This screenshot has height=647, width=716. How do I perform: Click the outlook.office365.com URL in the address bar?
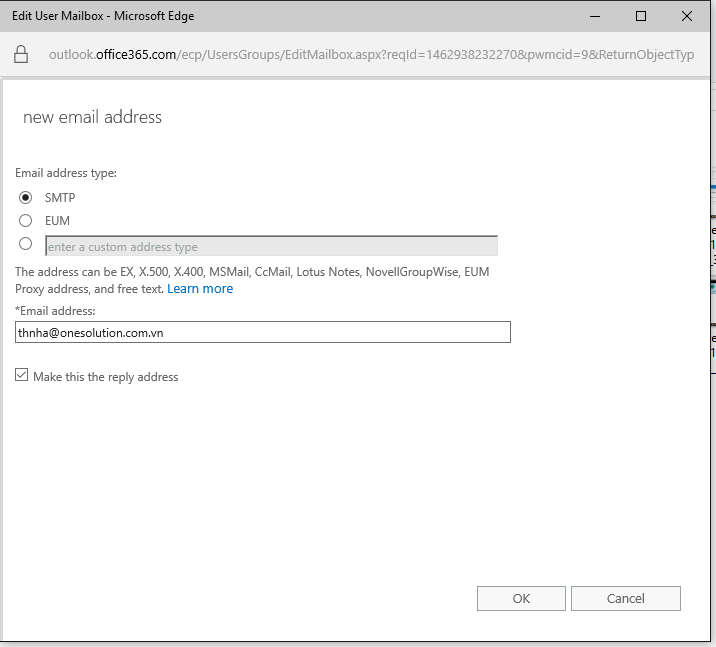coord(370,54)
